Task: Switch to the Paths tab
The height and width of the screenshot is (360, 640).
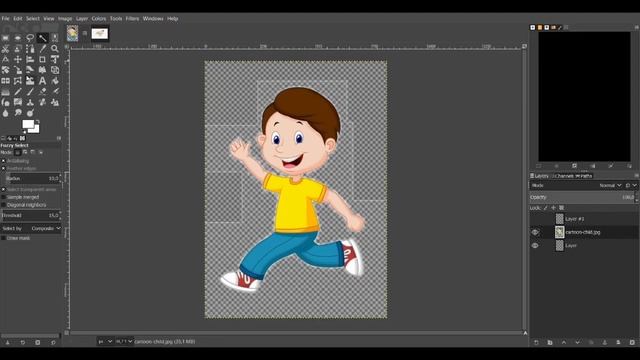Action: pos(584,176)
